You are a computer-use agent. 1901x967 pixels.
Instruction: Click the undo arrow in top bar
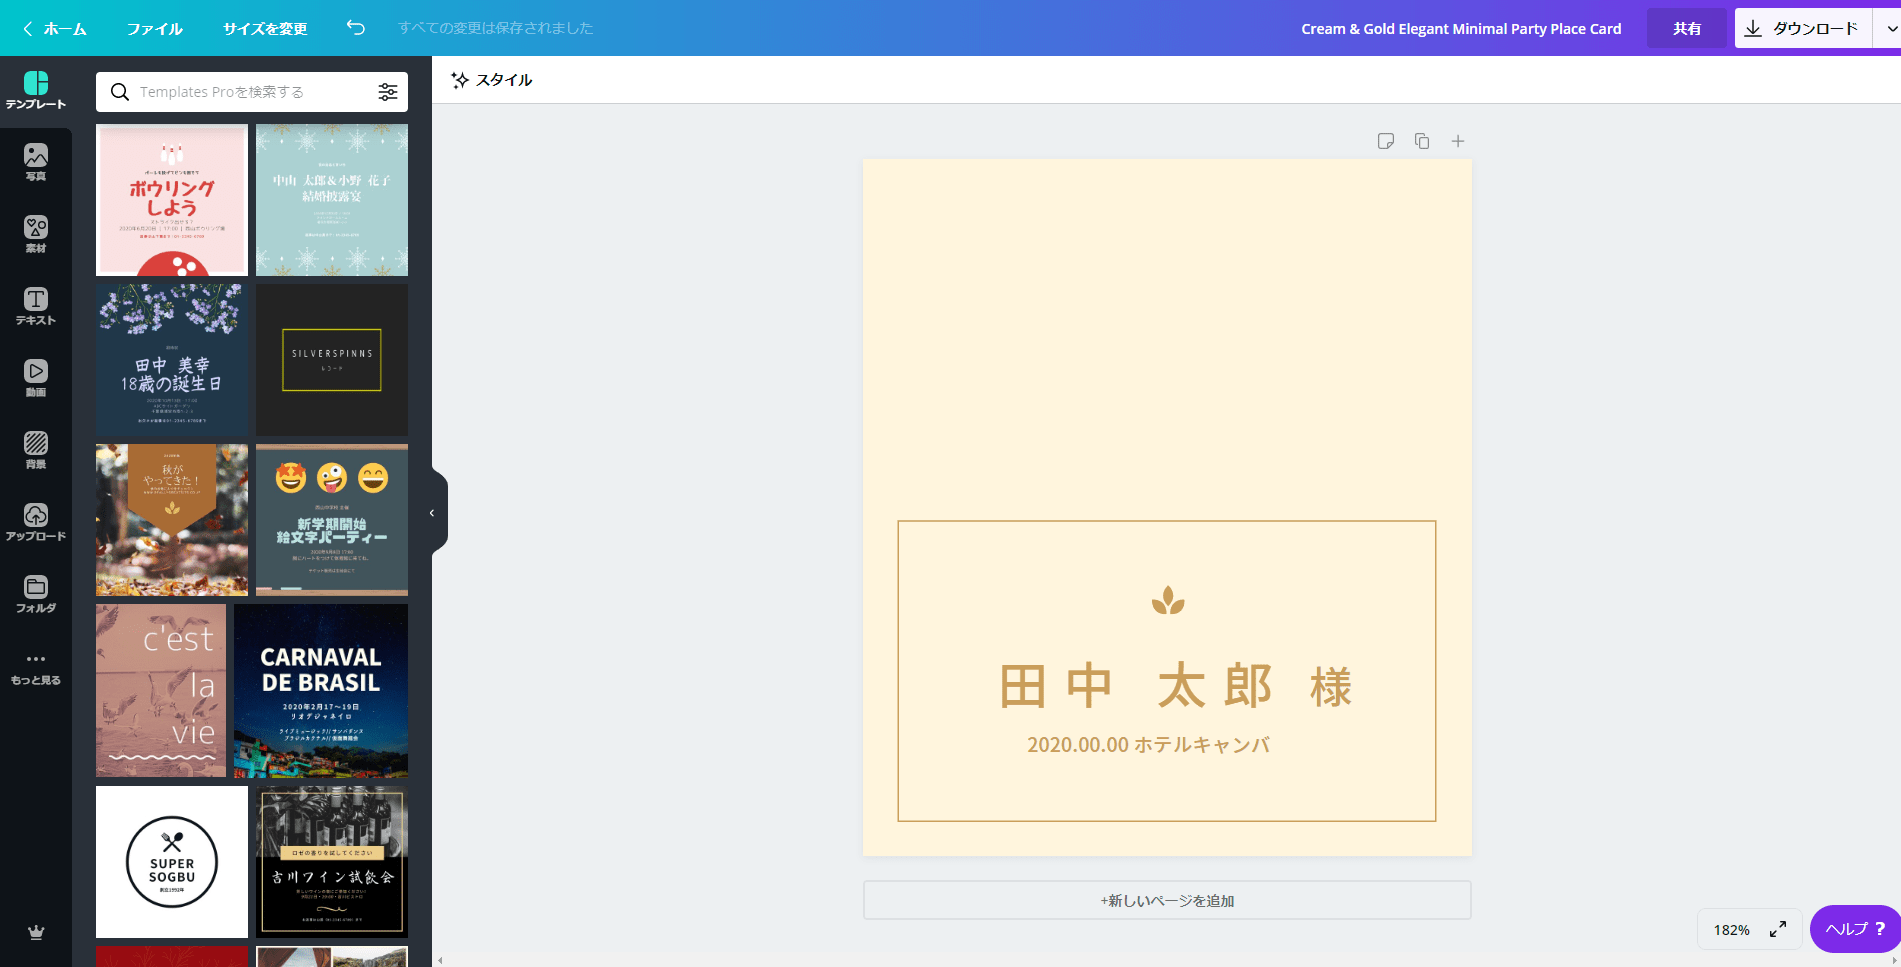point(356,28)
